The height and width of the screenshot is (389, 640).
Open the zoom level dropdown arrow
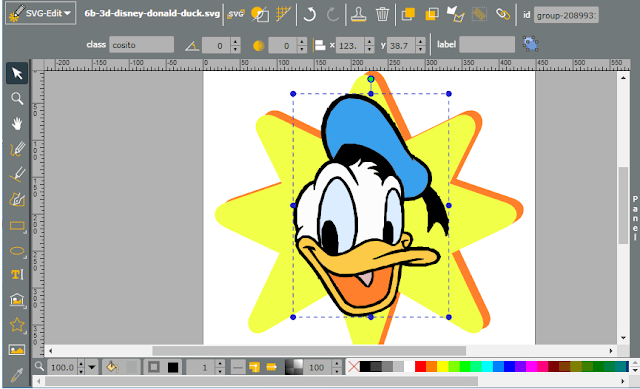[92, 367]
